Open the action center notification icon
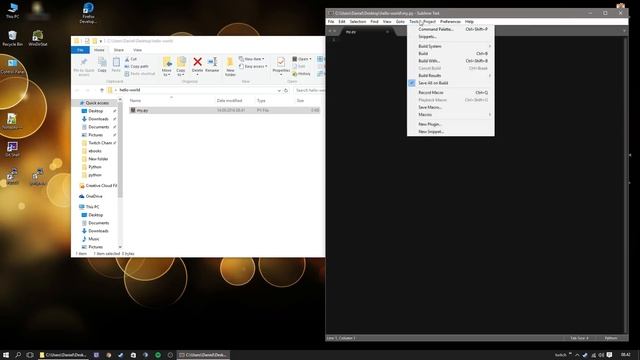 (609, 355)
